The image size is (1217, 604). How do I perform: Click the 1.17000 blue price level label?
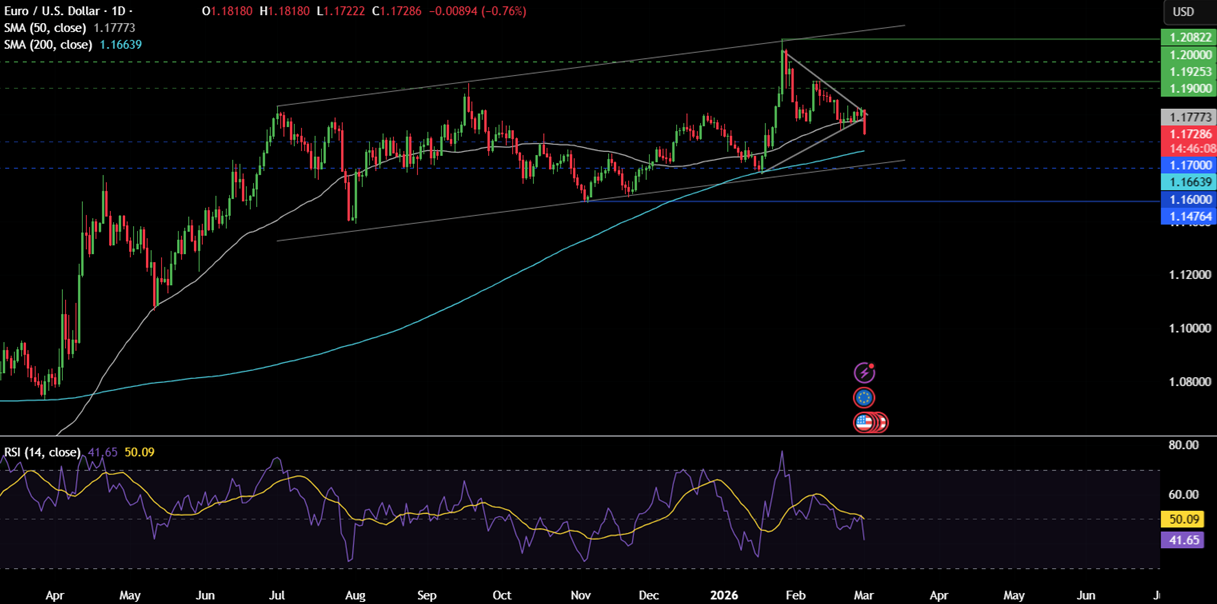1186,165
